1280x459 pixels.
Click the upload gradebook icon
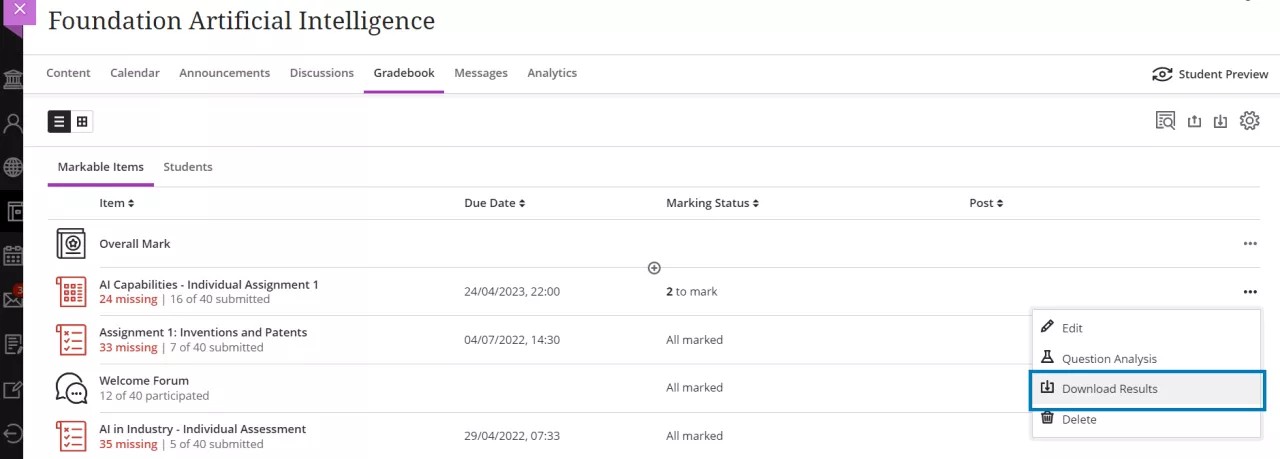1194,122
